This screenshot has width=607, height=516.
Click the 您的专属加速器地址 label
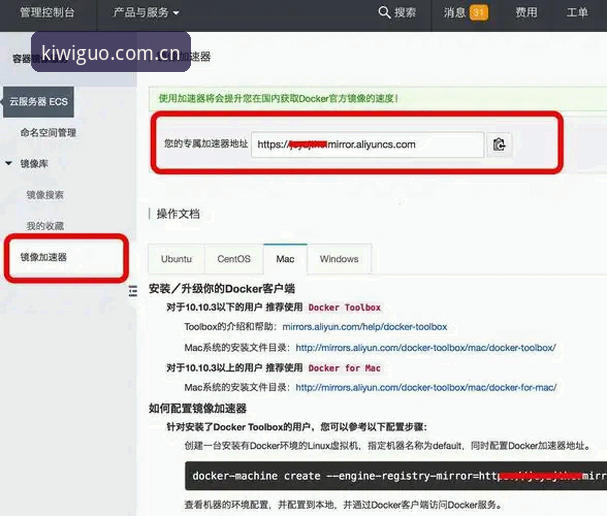pyautogui.click(x=206, y=144)
